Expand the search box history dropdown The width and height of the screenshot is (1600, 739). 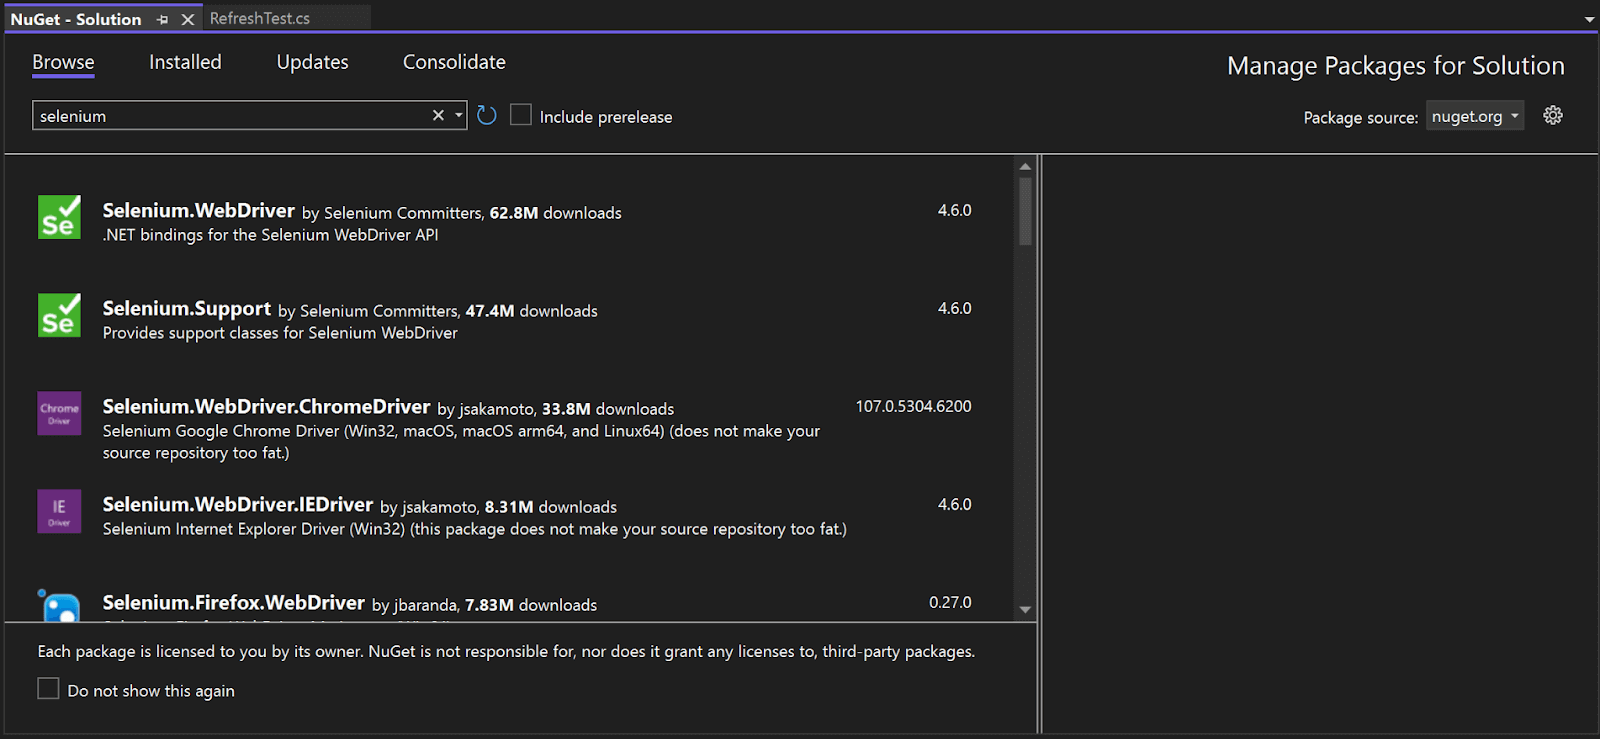(x=459, y=116)
